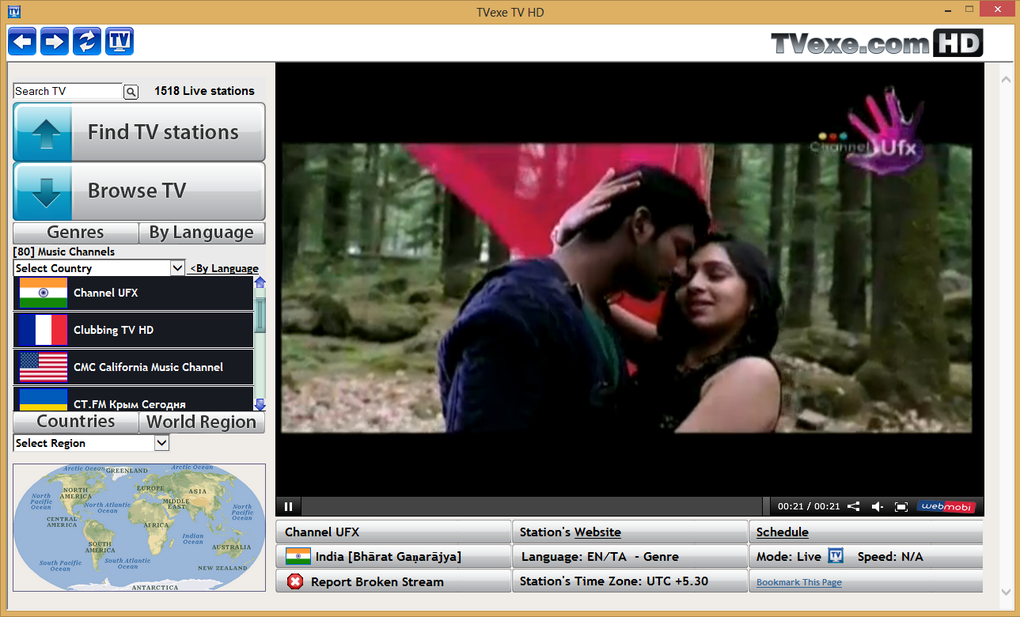Viewport: 1020px width, 617px height.
Task: Pause the video playback
Action: click(x=289, y=506)
